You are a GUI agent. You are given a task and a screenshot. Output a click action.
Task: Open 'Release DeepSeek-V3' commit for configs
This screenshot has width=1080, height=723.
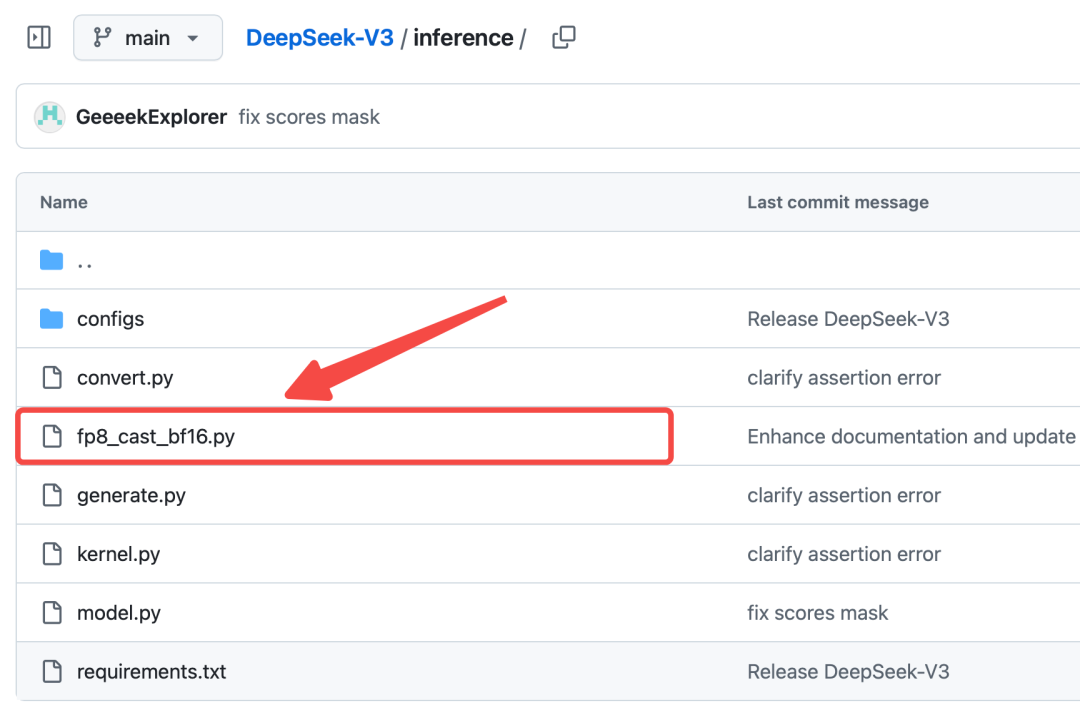point(848,319)
